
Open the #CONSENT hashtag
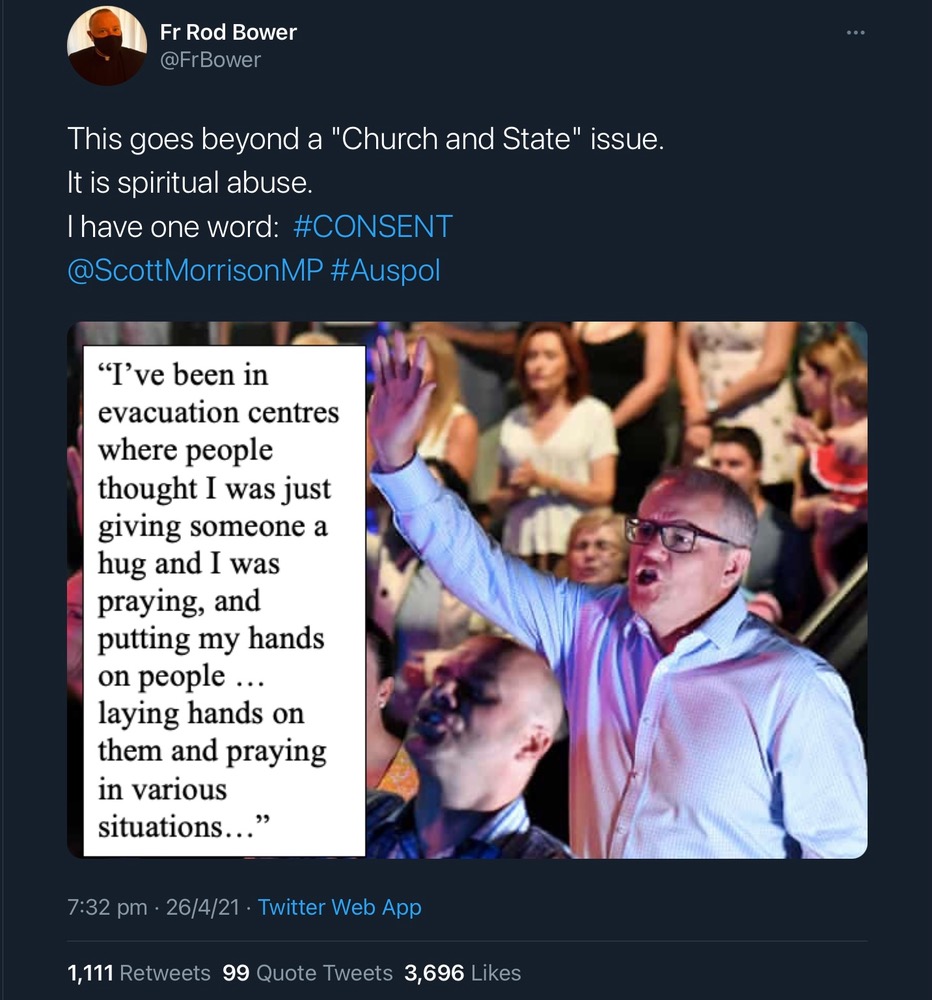[x=373, y=226]
